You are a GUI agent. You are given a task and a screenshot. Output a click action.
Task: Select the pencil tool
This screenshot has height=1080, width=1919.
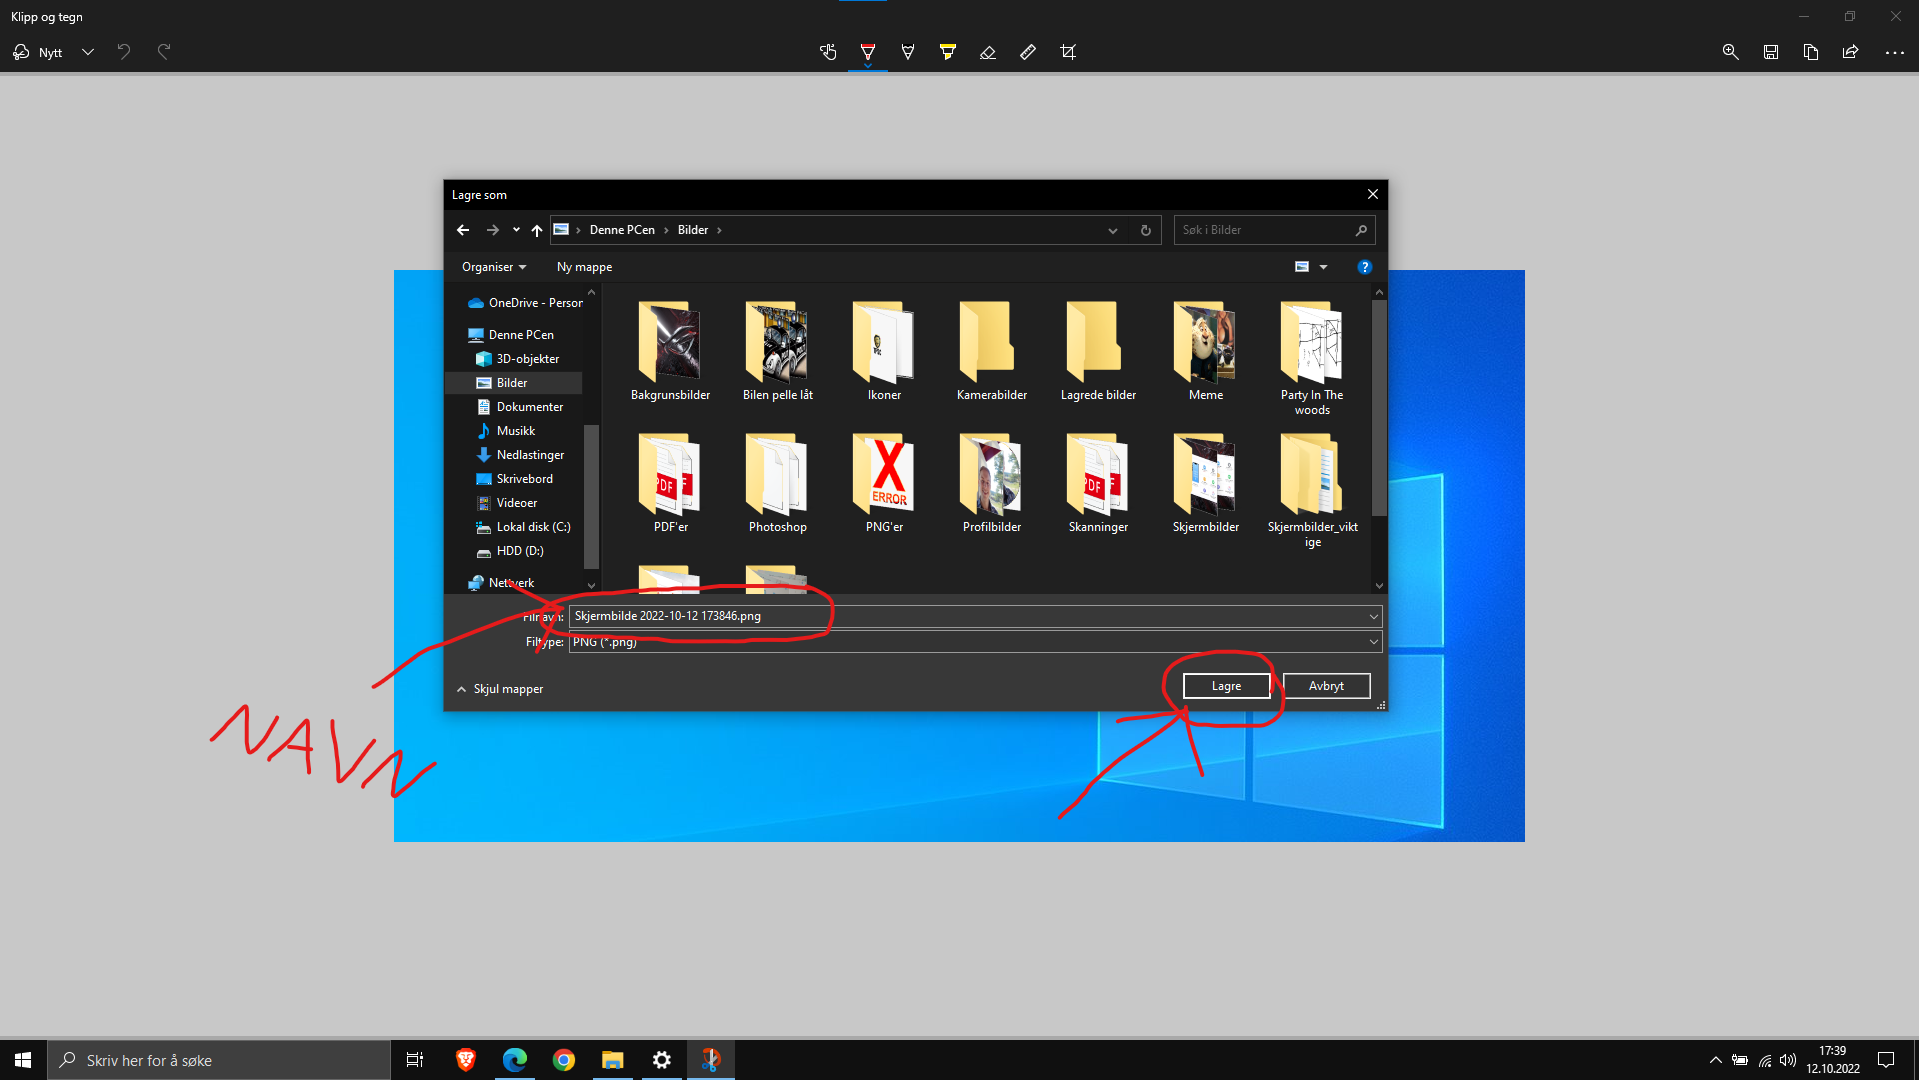pos(908,52)
